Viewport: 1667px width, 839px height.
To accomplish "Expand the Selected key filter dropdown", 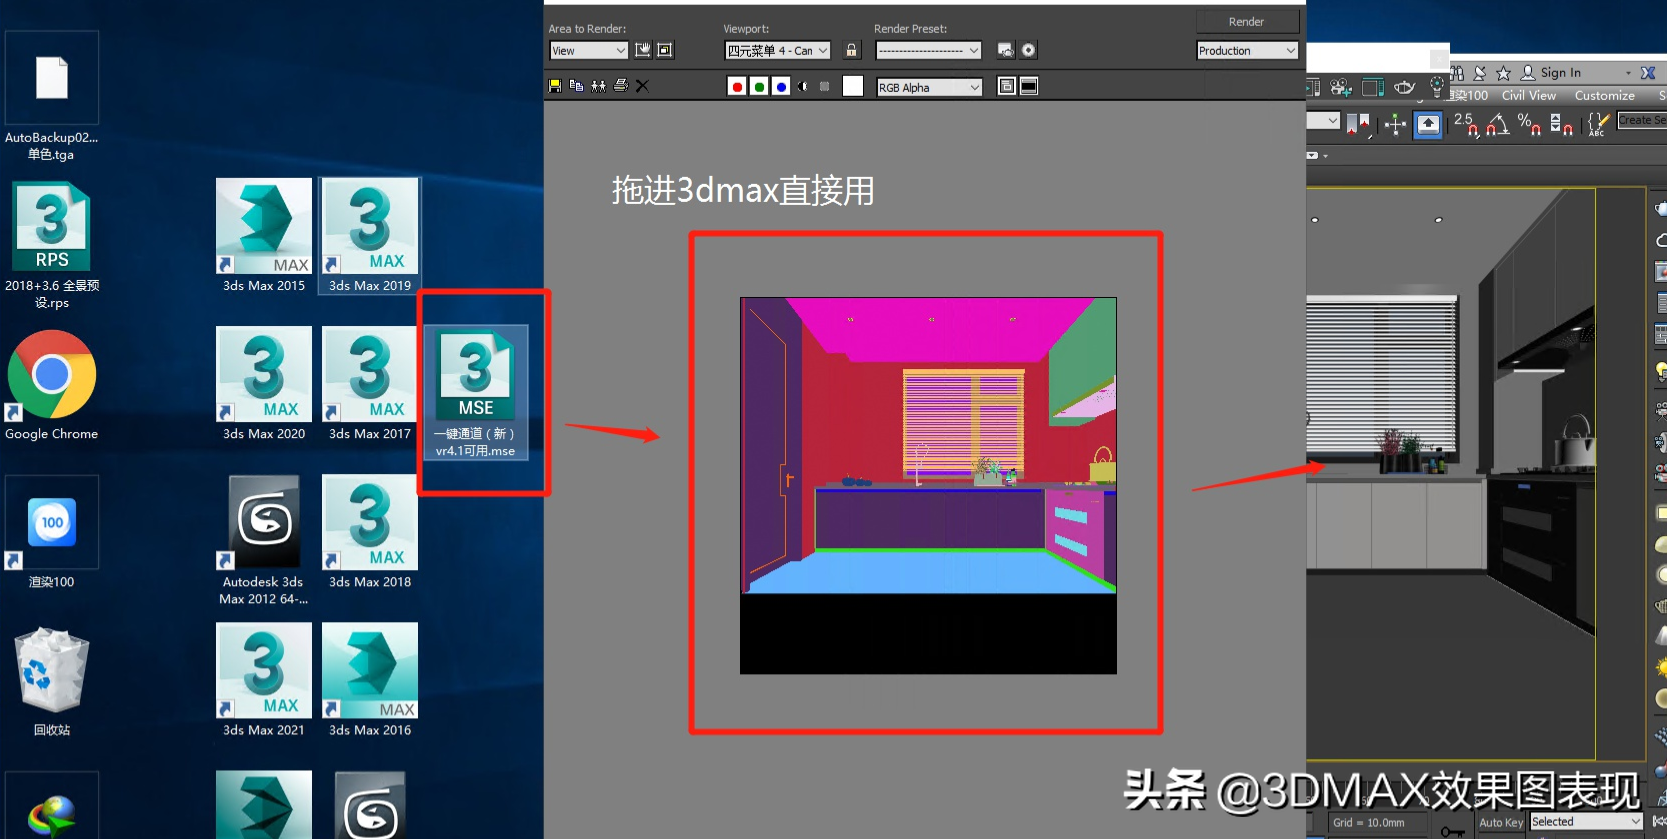I will coord(1587,822).
